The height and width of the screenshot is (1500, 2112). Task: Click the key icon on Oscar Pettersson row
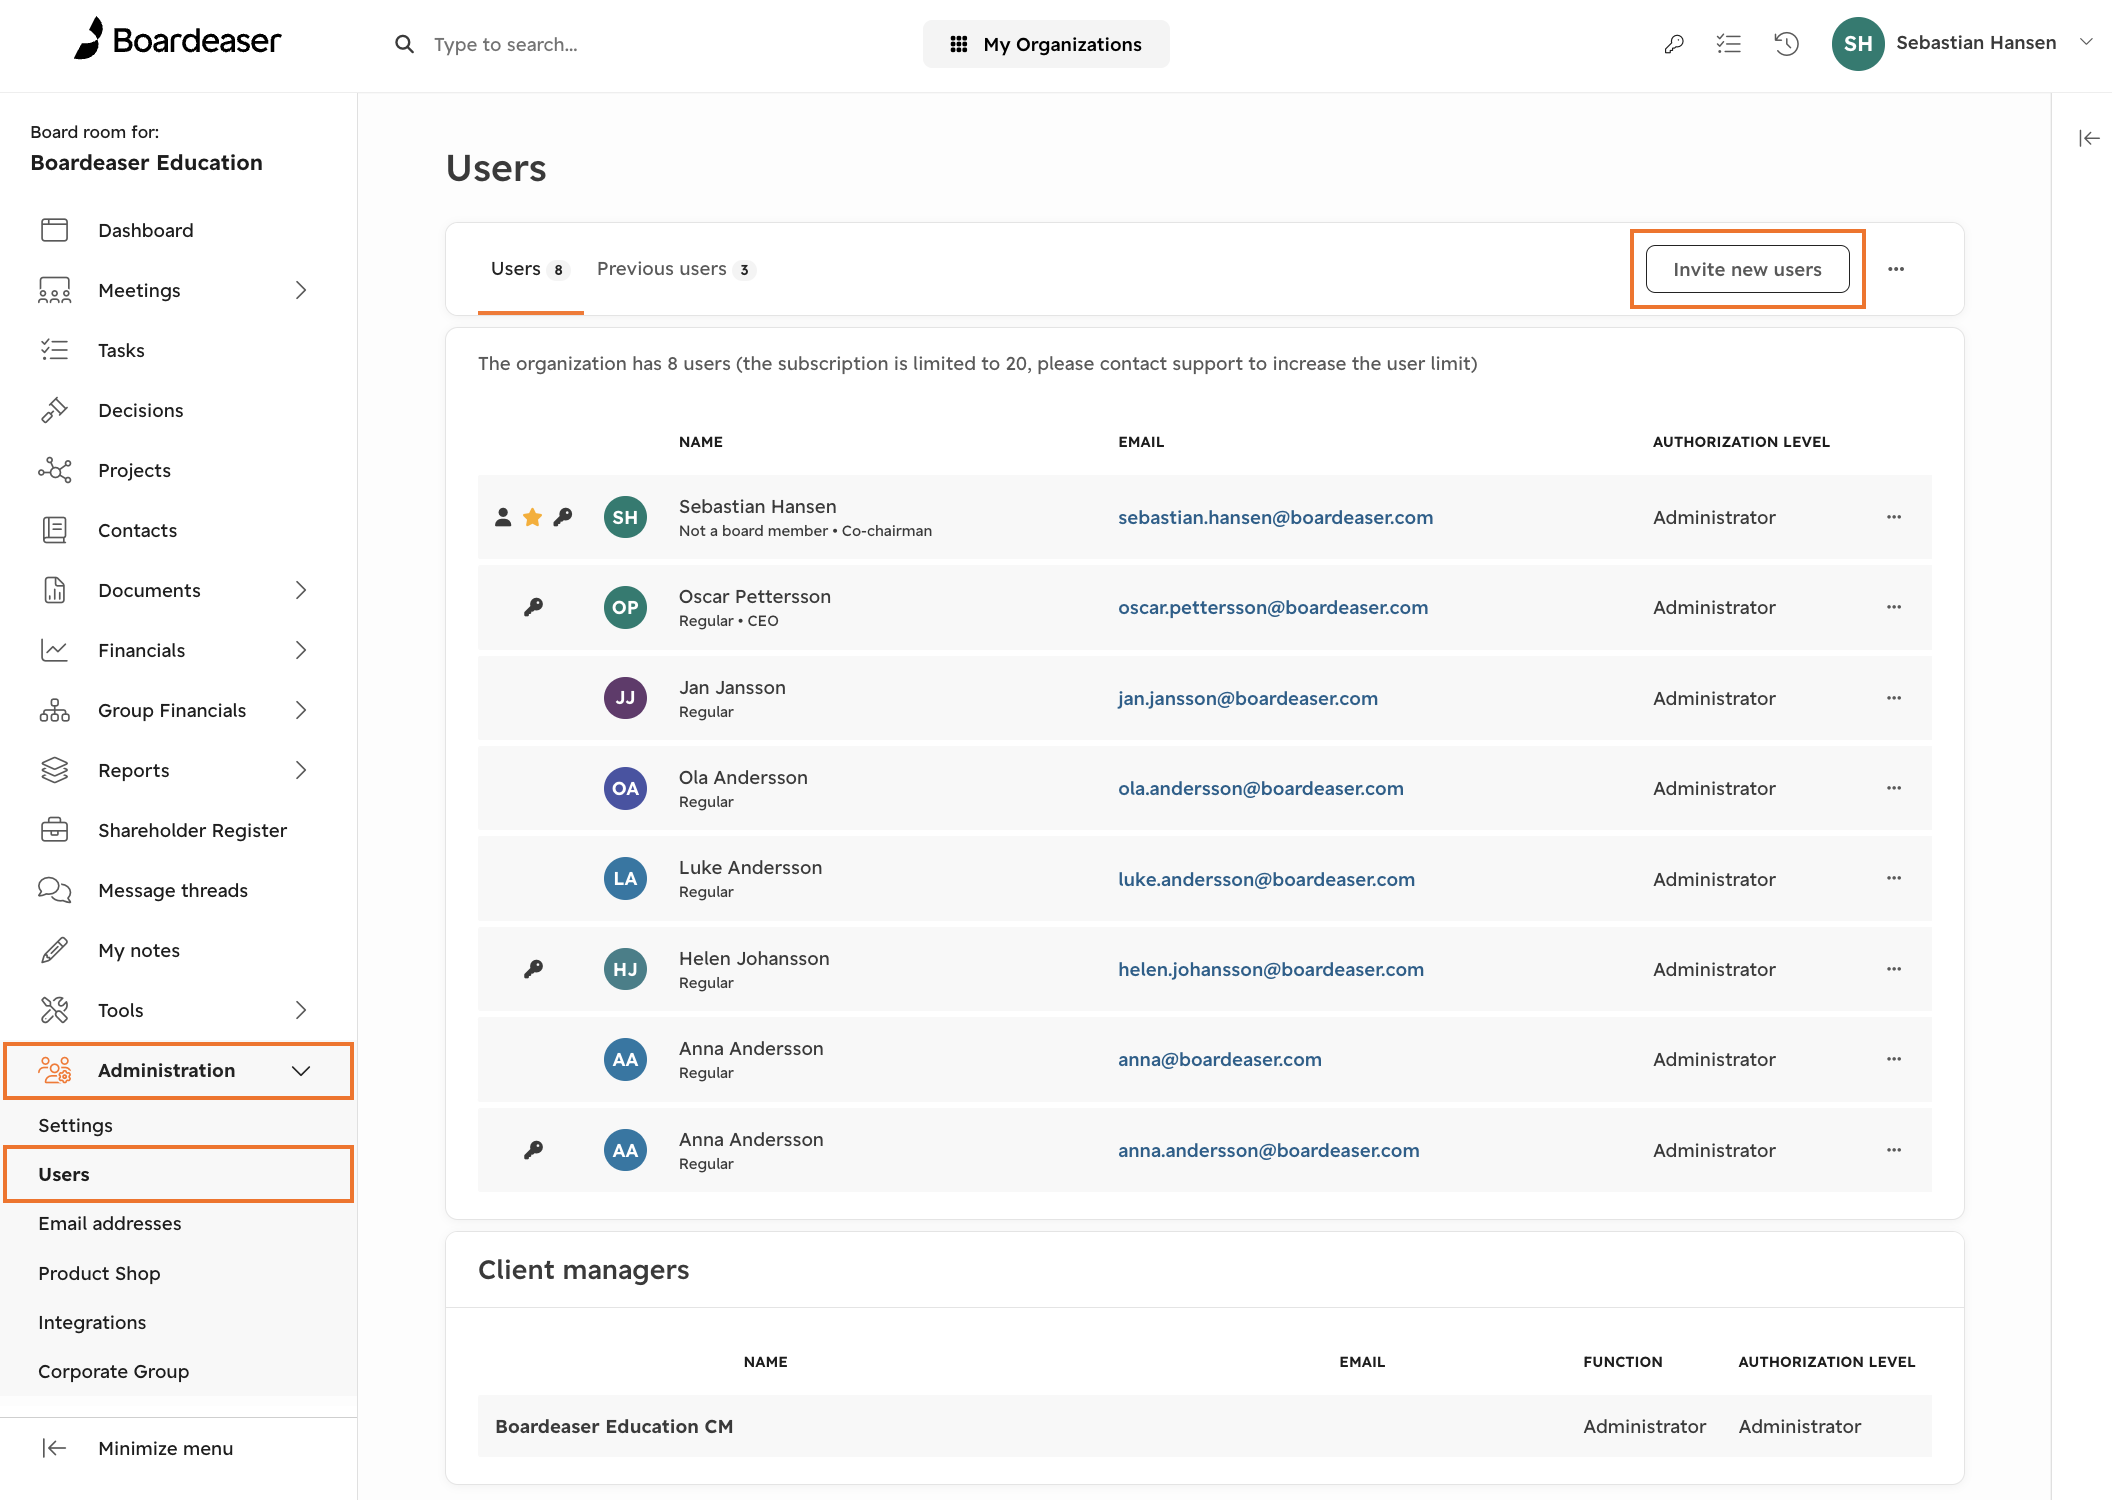coord(534,607)
